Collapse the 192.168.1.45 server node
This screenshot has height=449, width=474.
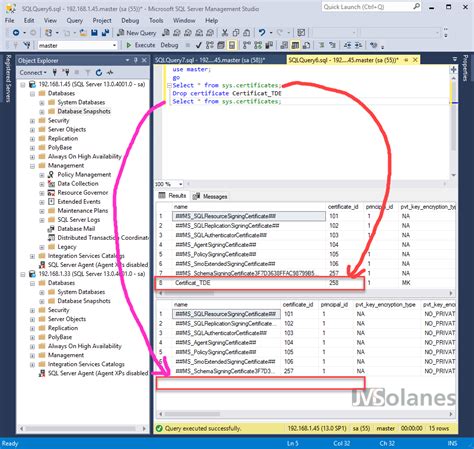pyautogui.click(x=23, y=85)
